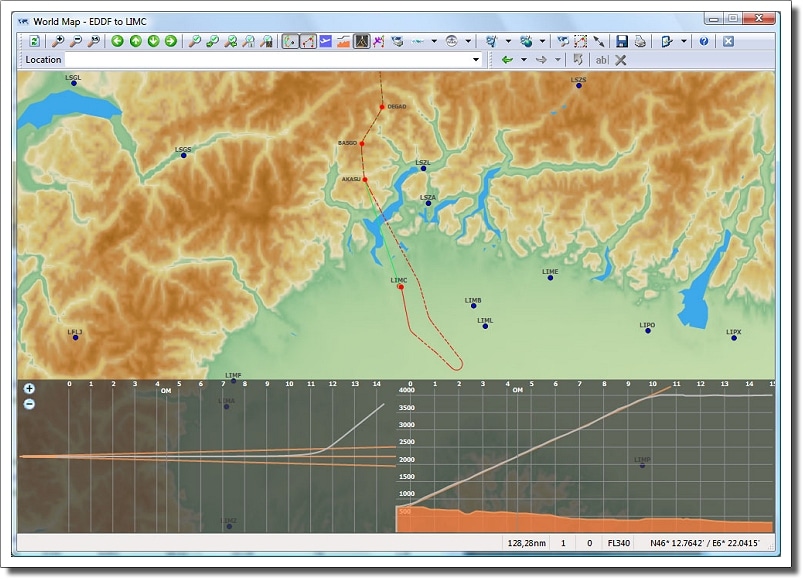Image resolution: width=803 pixels, height=579 pixels.
Task: Click the blue minus profile zoom button
Action: [x=29, y=403]
